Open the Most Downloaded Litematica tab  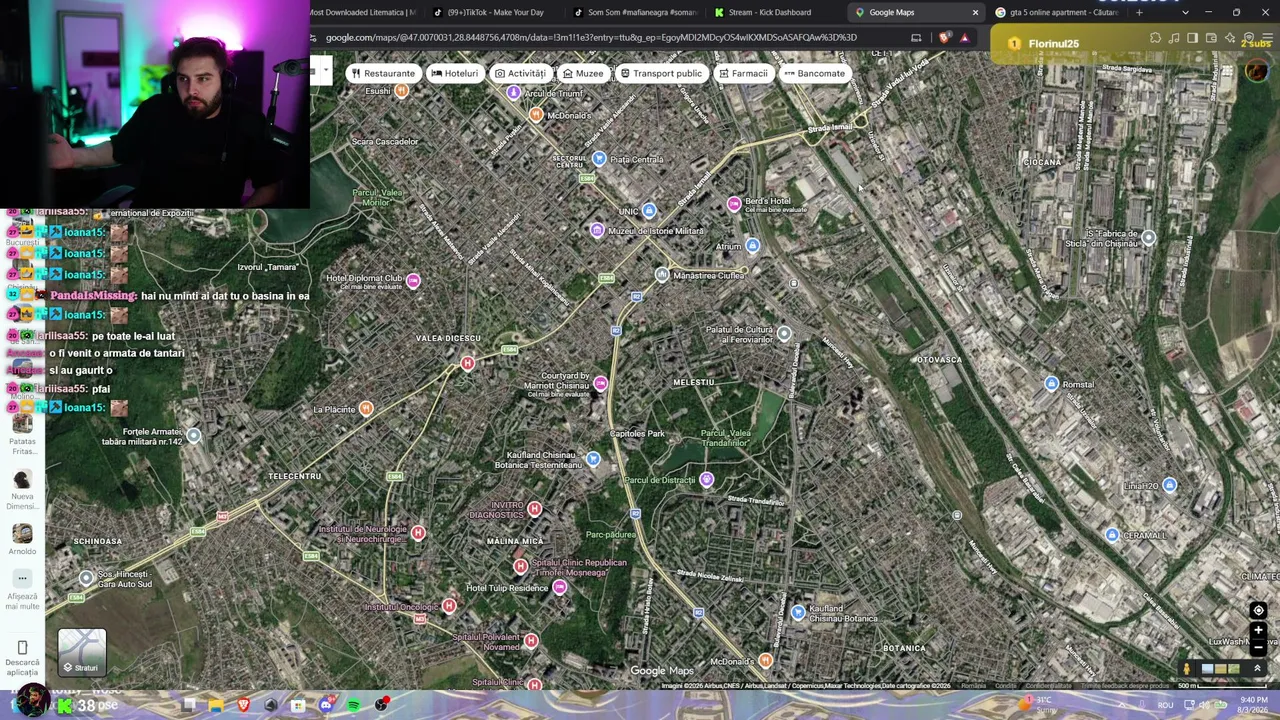[x=363, y=12]
